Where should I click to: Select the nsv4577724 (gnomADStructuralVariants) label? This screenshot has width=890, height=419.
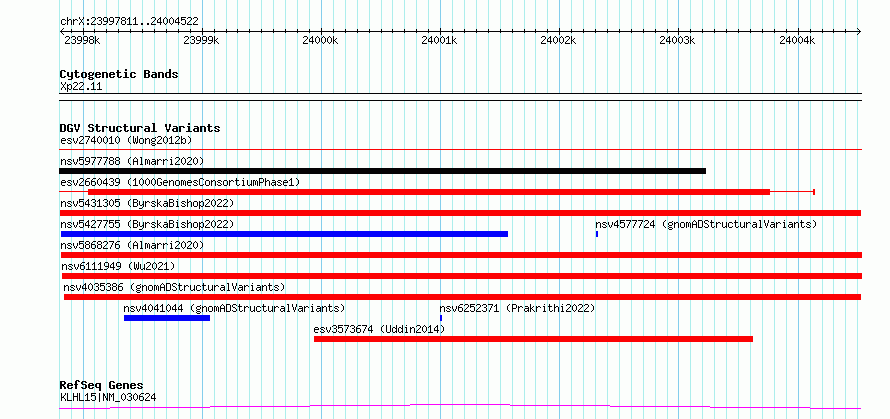tap(706, 224)
